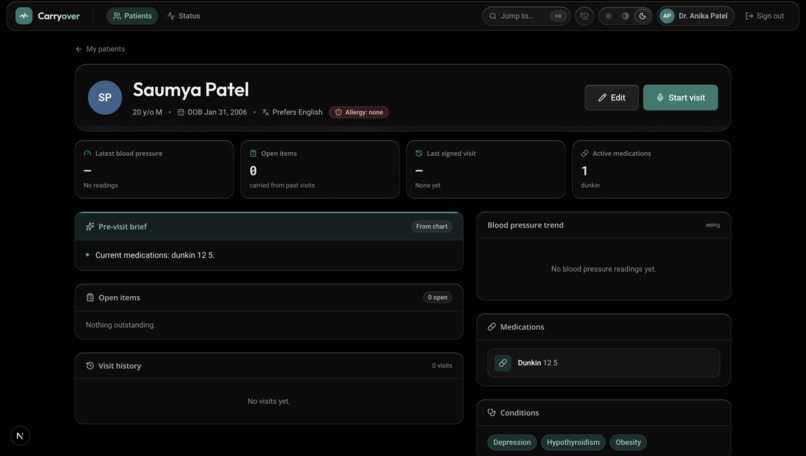Open Dr. Anika Patel profile chip

coord(695,16)
